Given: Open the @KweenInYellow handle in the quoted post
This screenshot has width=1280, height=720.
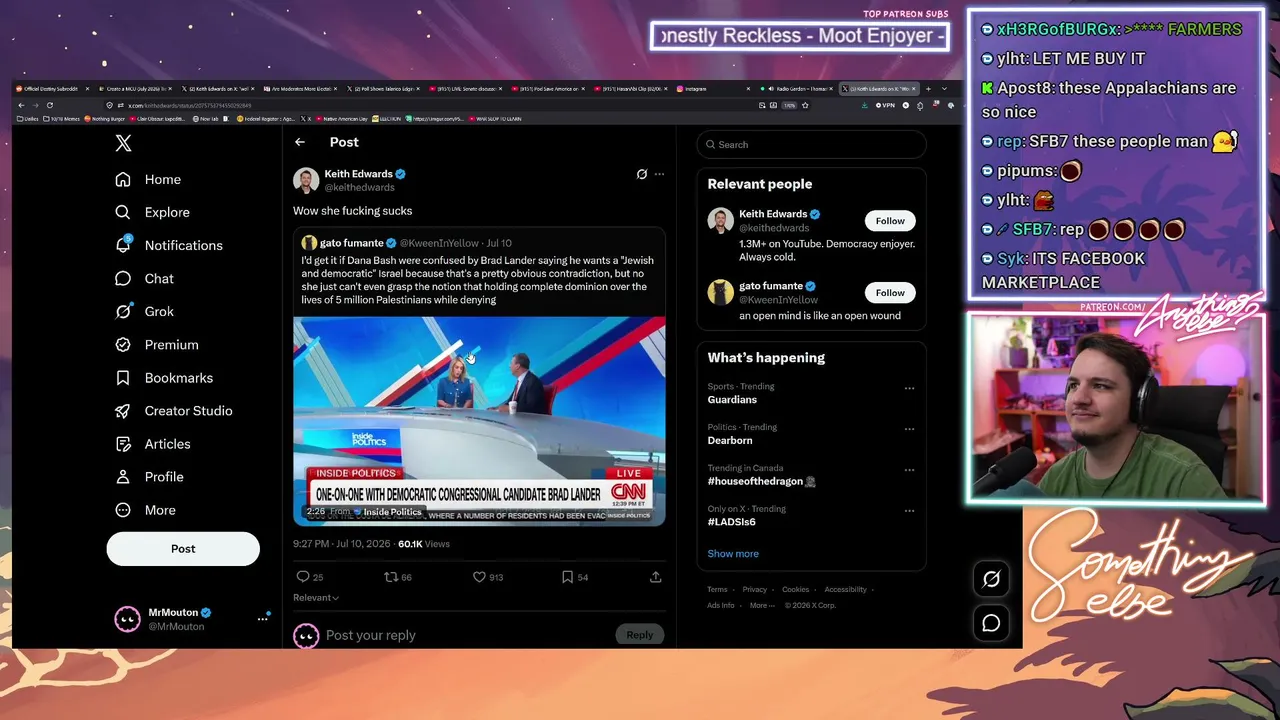Looking at the screenshot, I should click(x=439, y=243).
